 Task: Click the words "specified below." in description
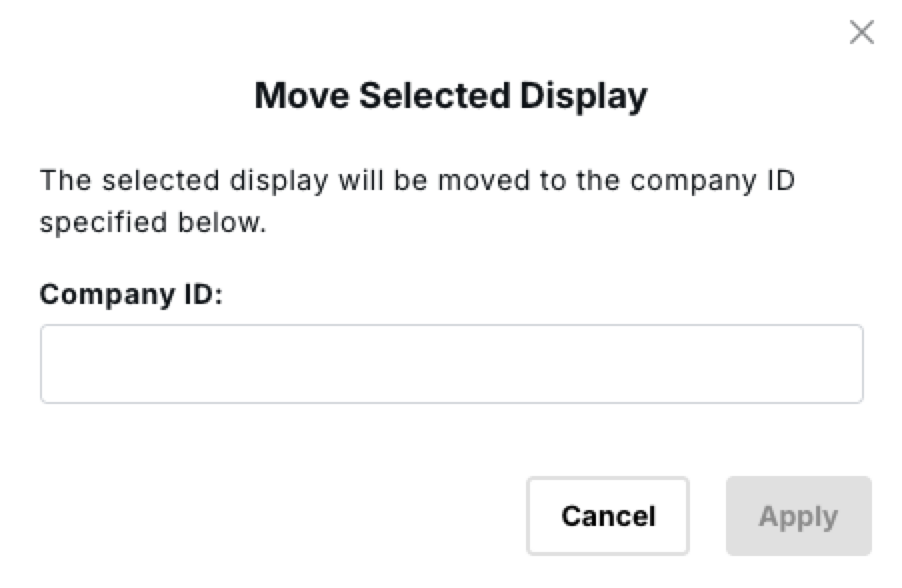(x=153, y=222)
